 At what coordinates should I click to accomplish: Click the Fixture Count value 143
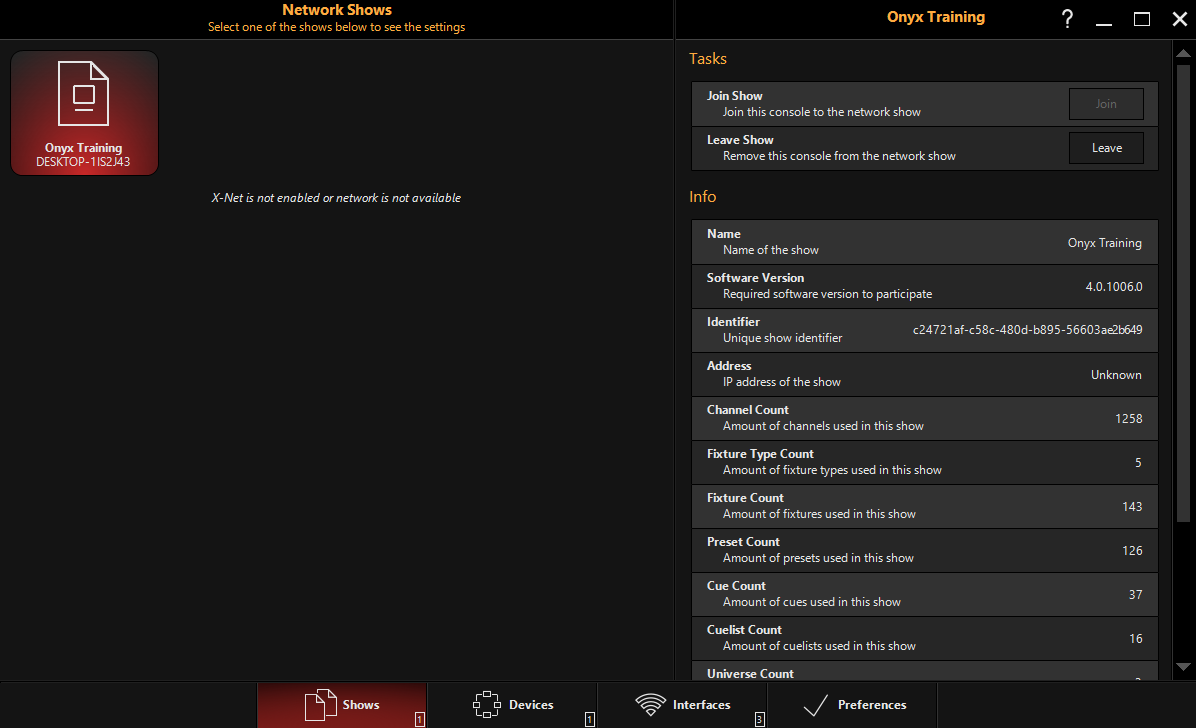click(x=1131, y=507)
